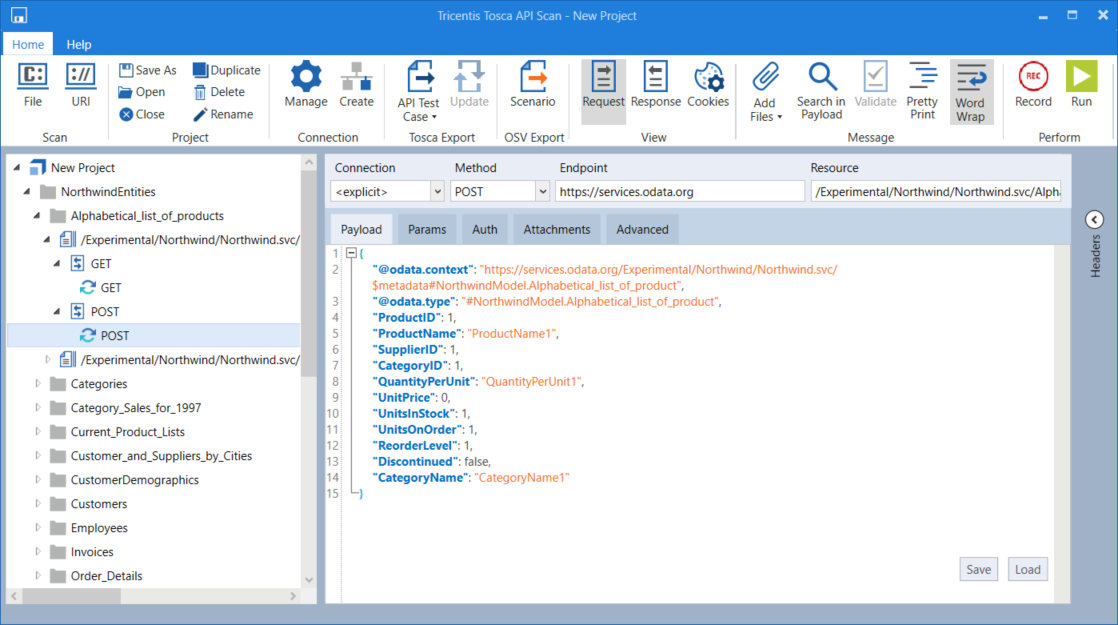
Task: Click the Load payload button
Action: [x=1028, y=569]
